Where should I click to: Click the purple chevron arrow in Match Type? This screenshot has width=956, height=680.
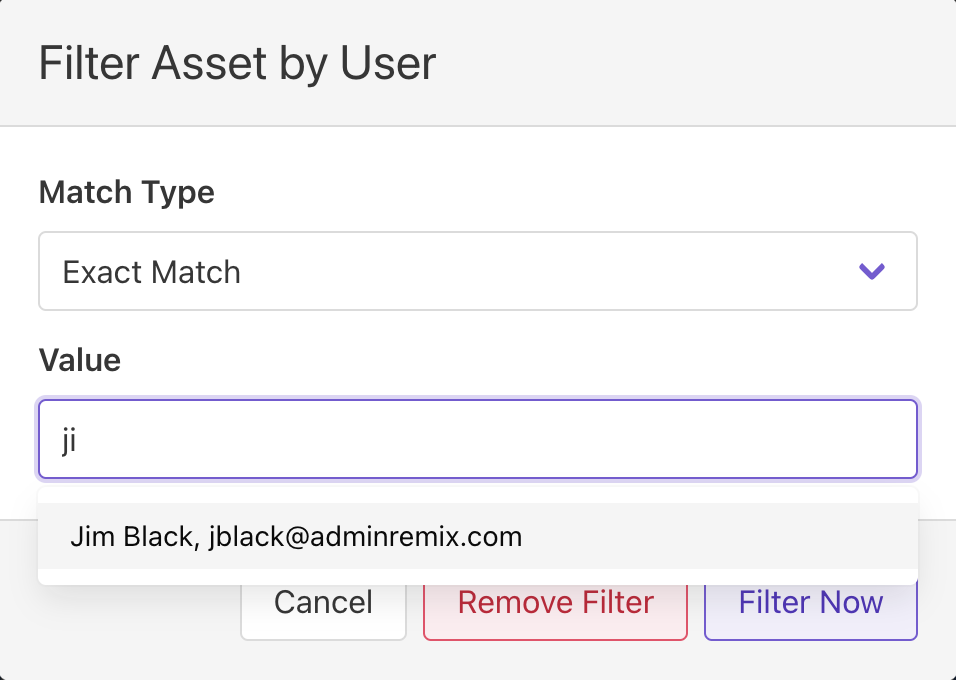872,271
